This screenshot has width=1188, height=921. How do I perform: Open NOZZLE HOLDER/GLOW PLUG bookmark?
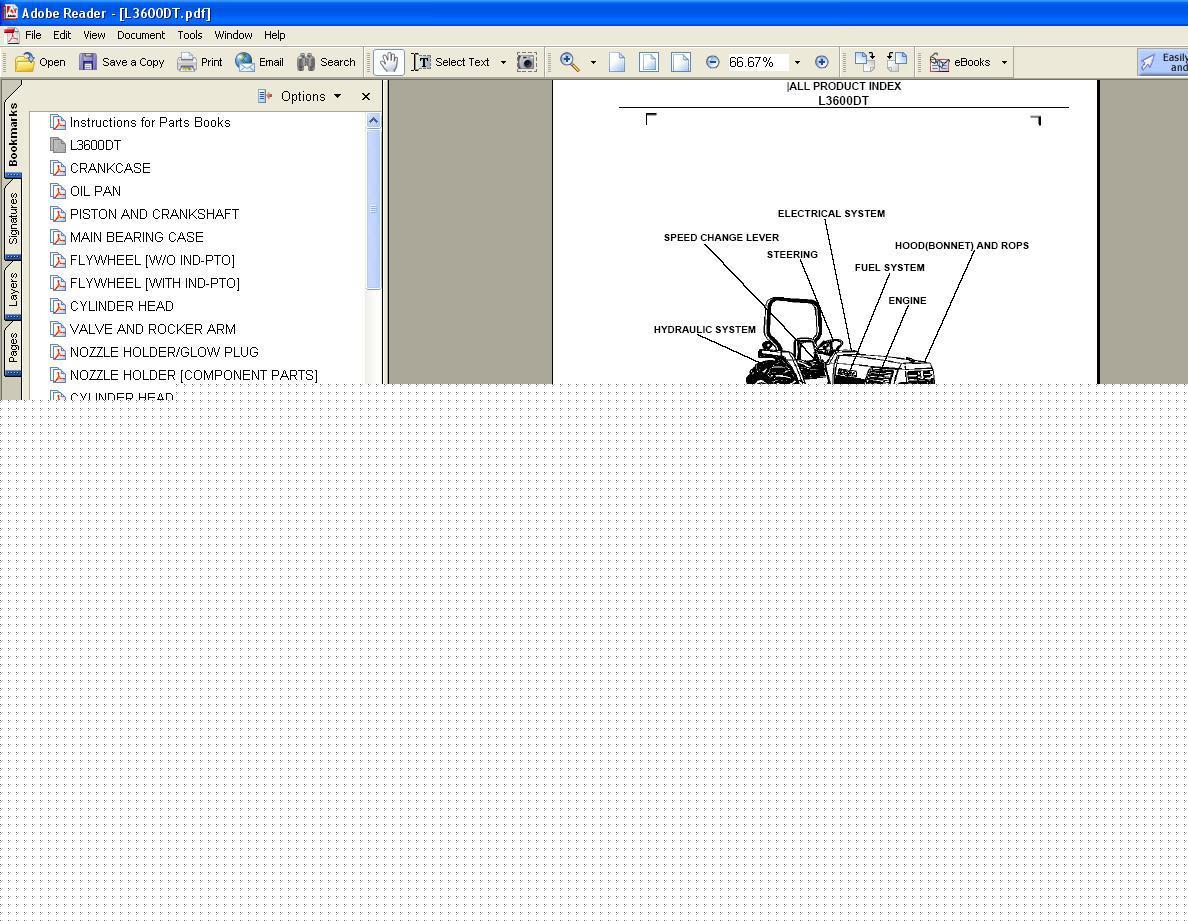pyautogui.click(x=164, y=351)
